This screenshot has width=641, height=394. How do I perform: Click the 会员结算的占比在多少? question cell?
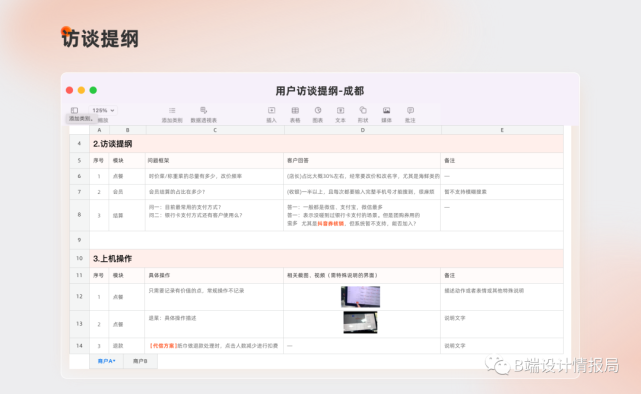pyautogui.click(x=214, y=192)
